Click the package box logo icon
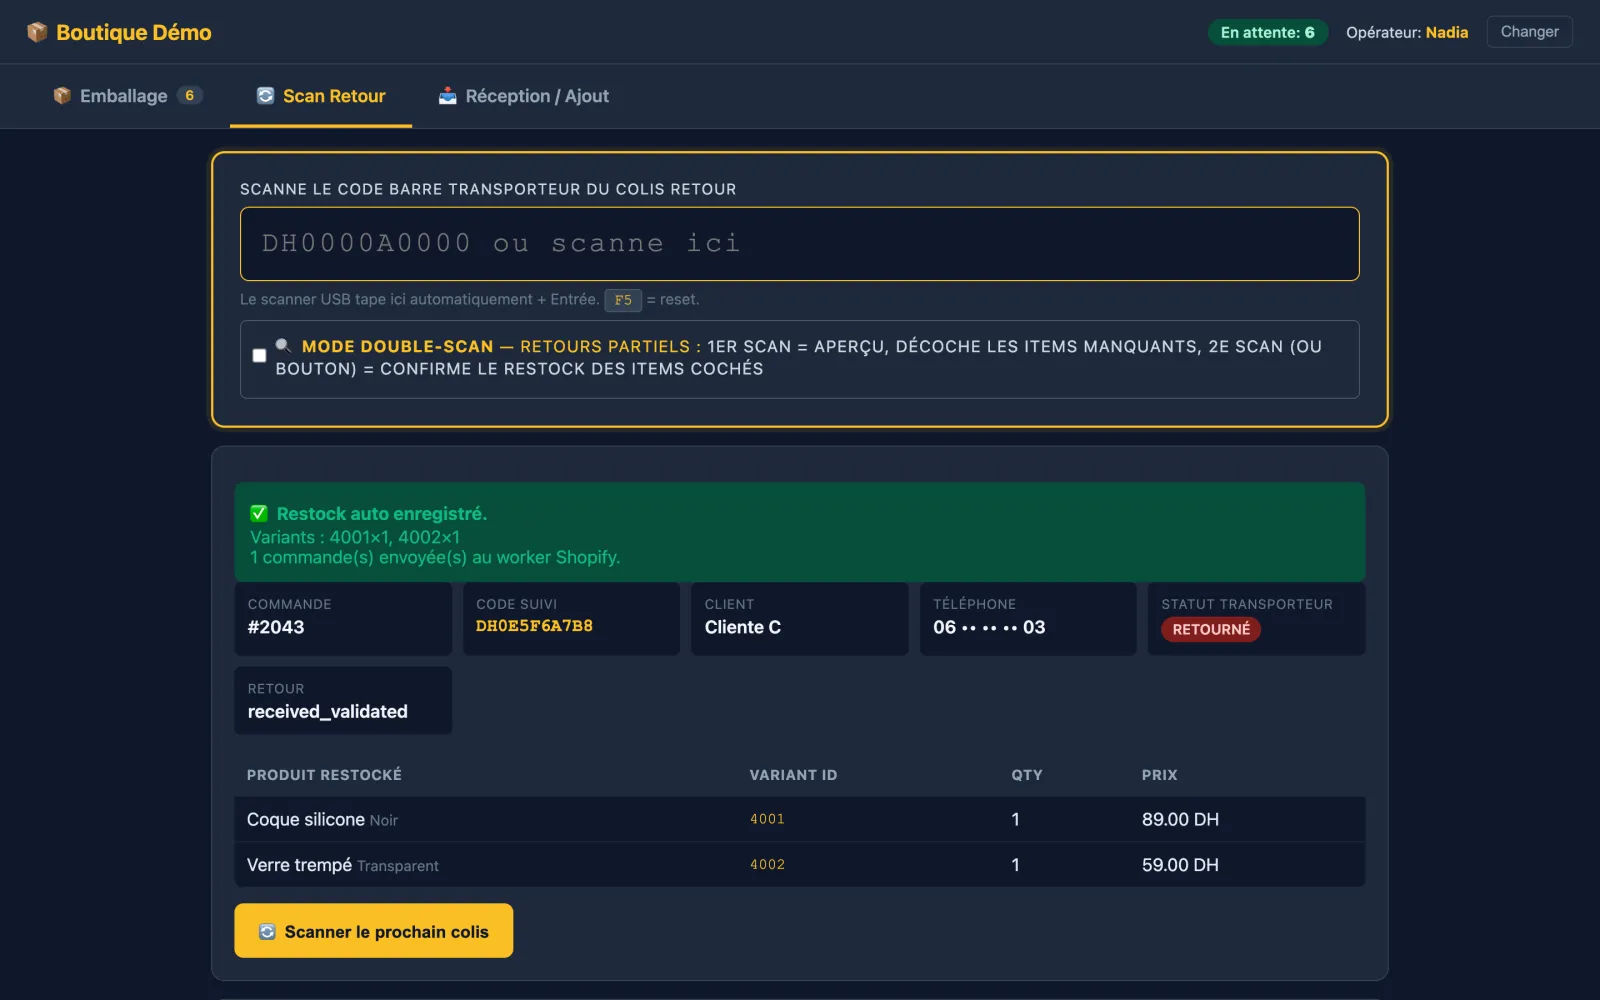Screen dimensions: 1600x1000 37,32
